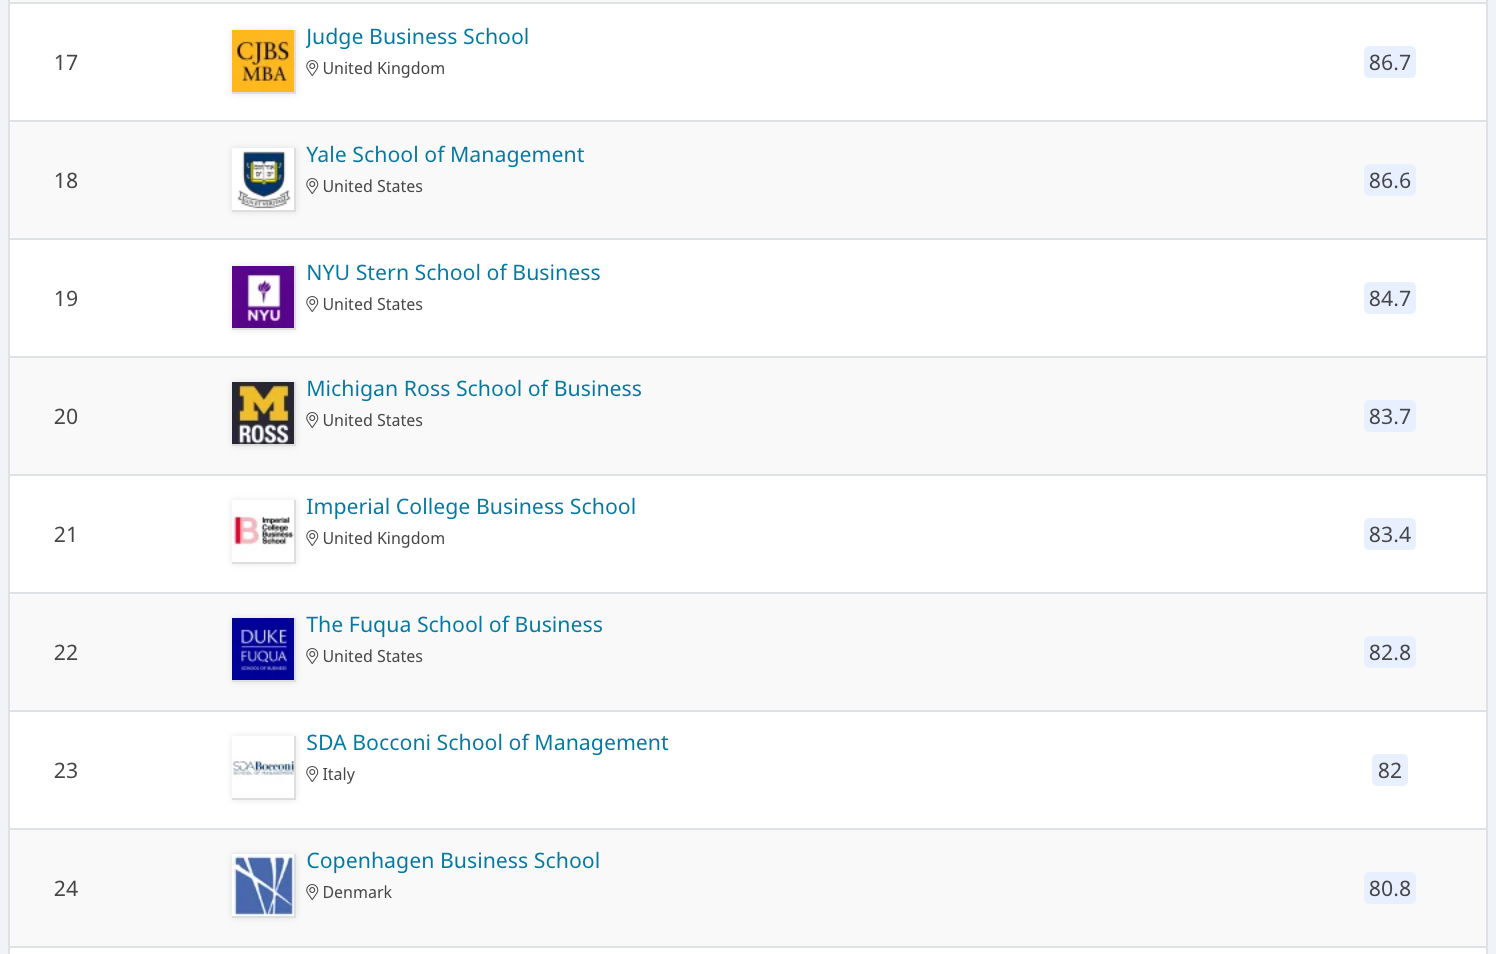Click the 83.4 score badge

(x=1390, y=534)
